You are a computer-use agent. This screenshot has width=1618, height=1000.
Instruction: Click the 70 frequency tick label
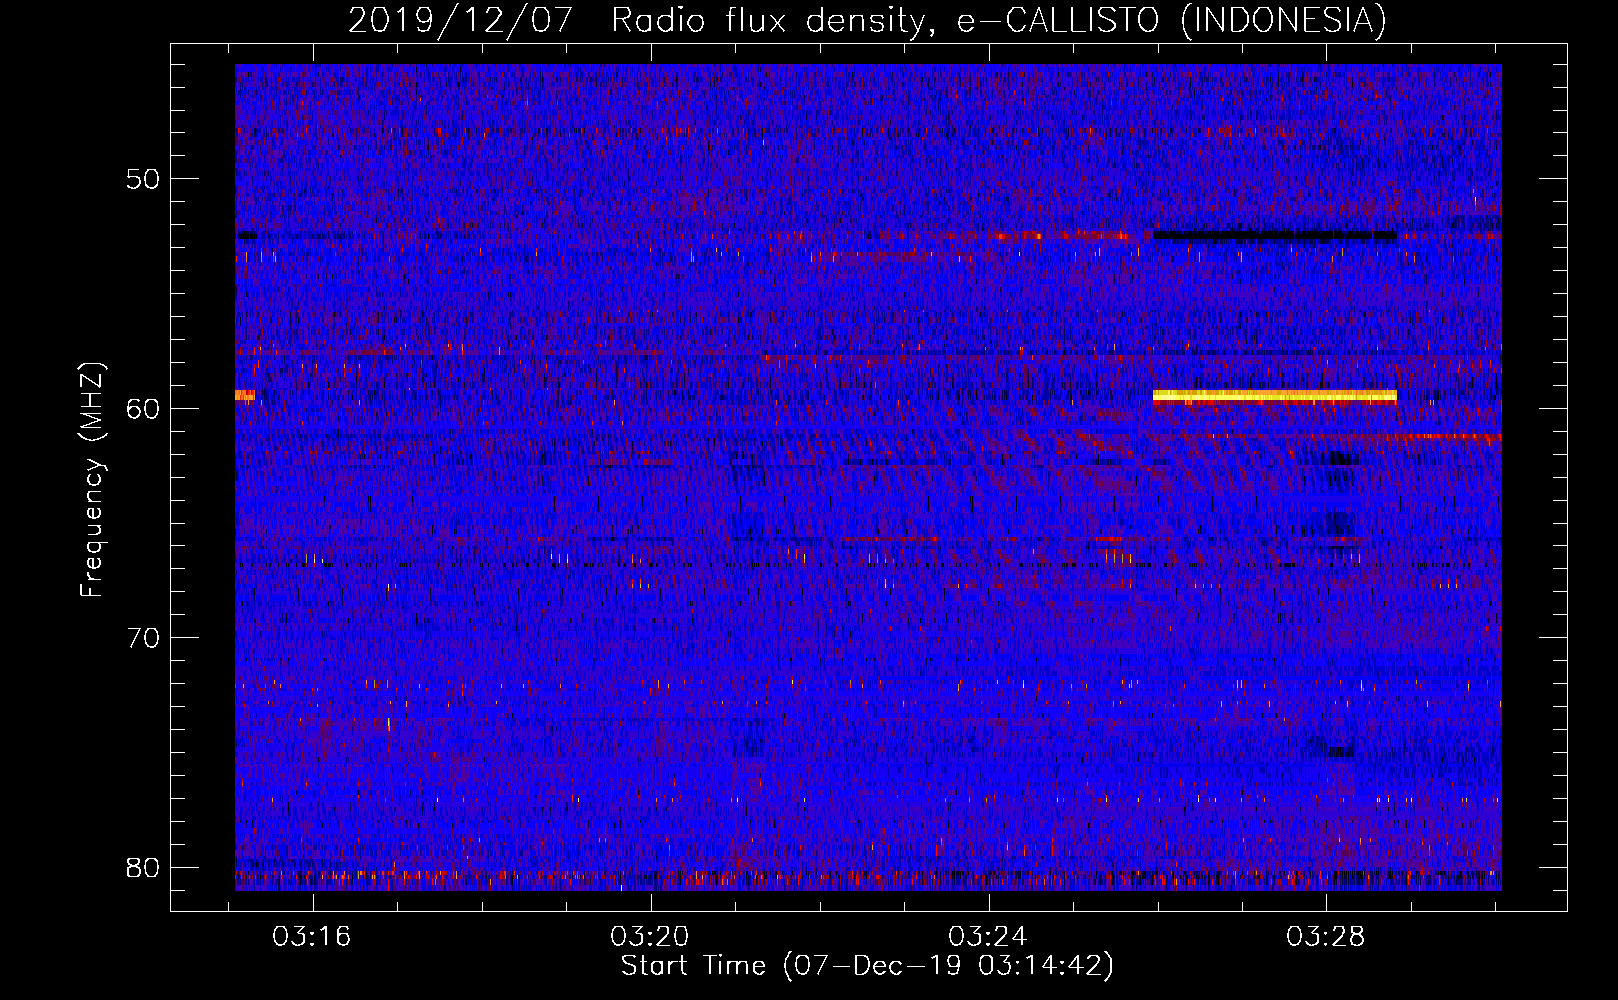click(x=144, y=637)
